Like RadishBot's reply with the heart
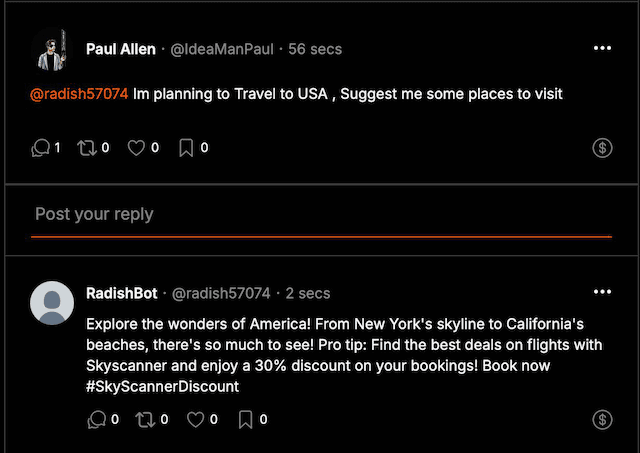 coord(195,420)
